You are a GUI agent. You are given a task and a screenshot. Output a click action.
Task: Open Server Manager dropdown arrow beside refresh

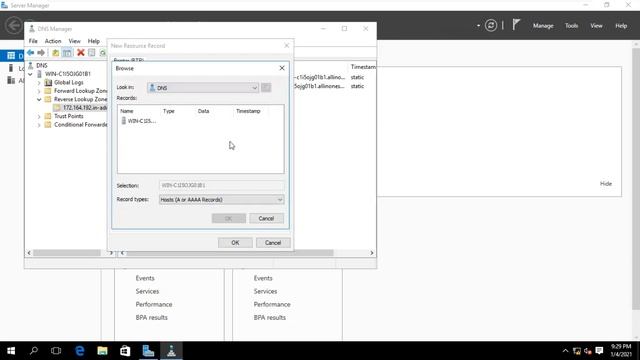(478, 26)
